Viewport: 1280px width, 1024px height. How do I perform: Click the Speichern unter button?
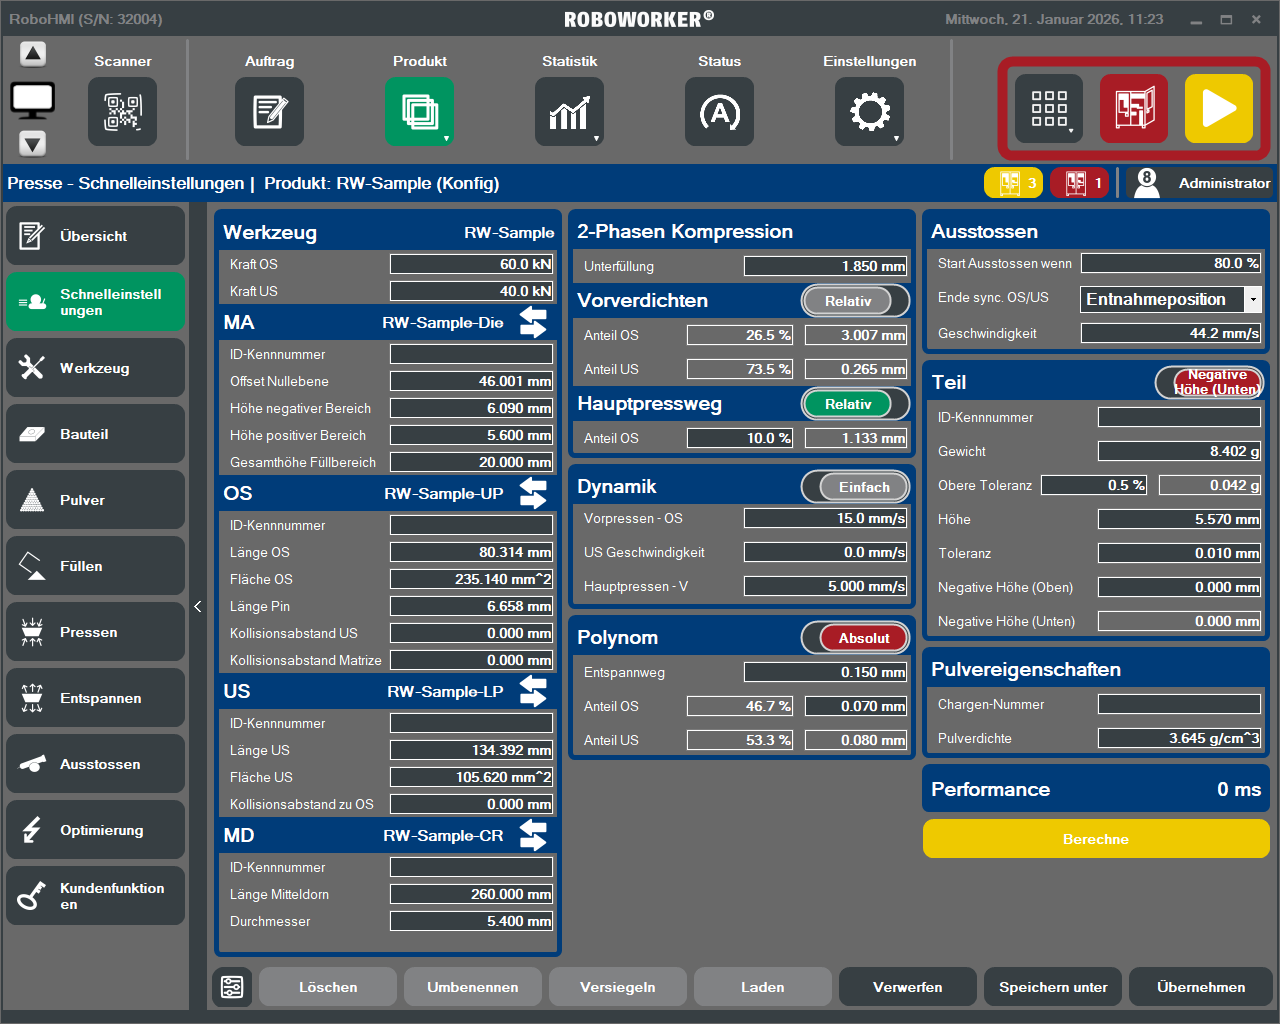1053,987
